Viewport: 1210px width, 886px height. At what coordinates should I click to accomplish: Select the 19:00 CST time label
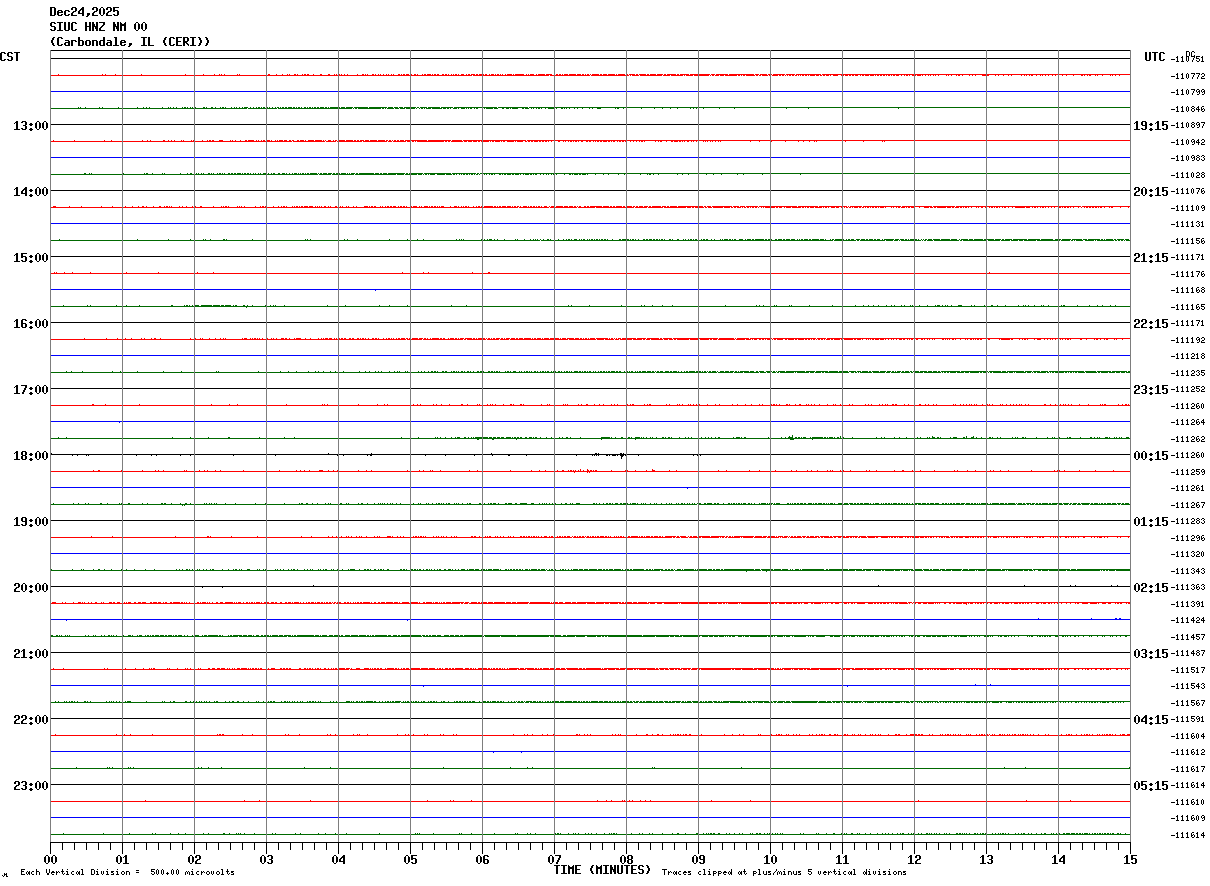tap(31, 522)
